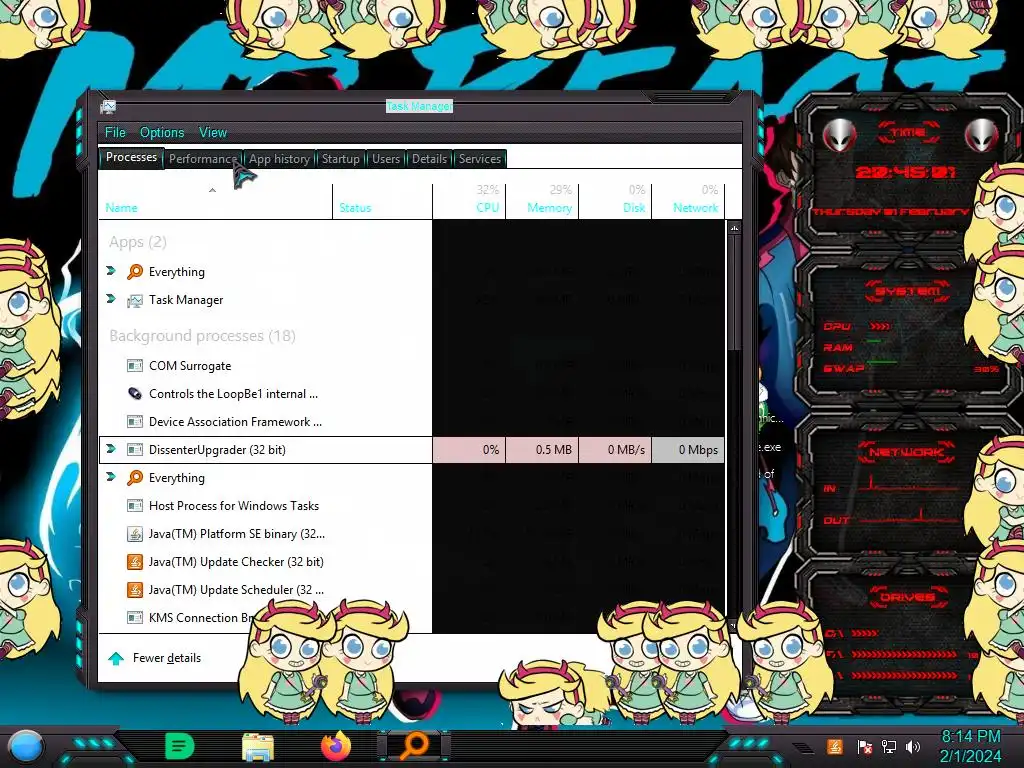Image resolution: width=1024 pixels, height=768 pixels.
Task: Open the Start orb on the taskbar
Action: point(25,747)
